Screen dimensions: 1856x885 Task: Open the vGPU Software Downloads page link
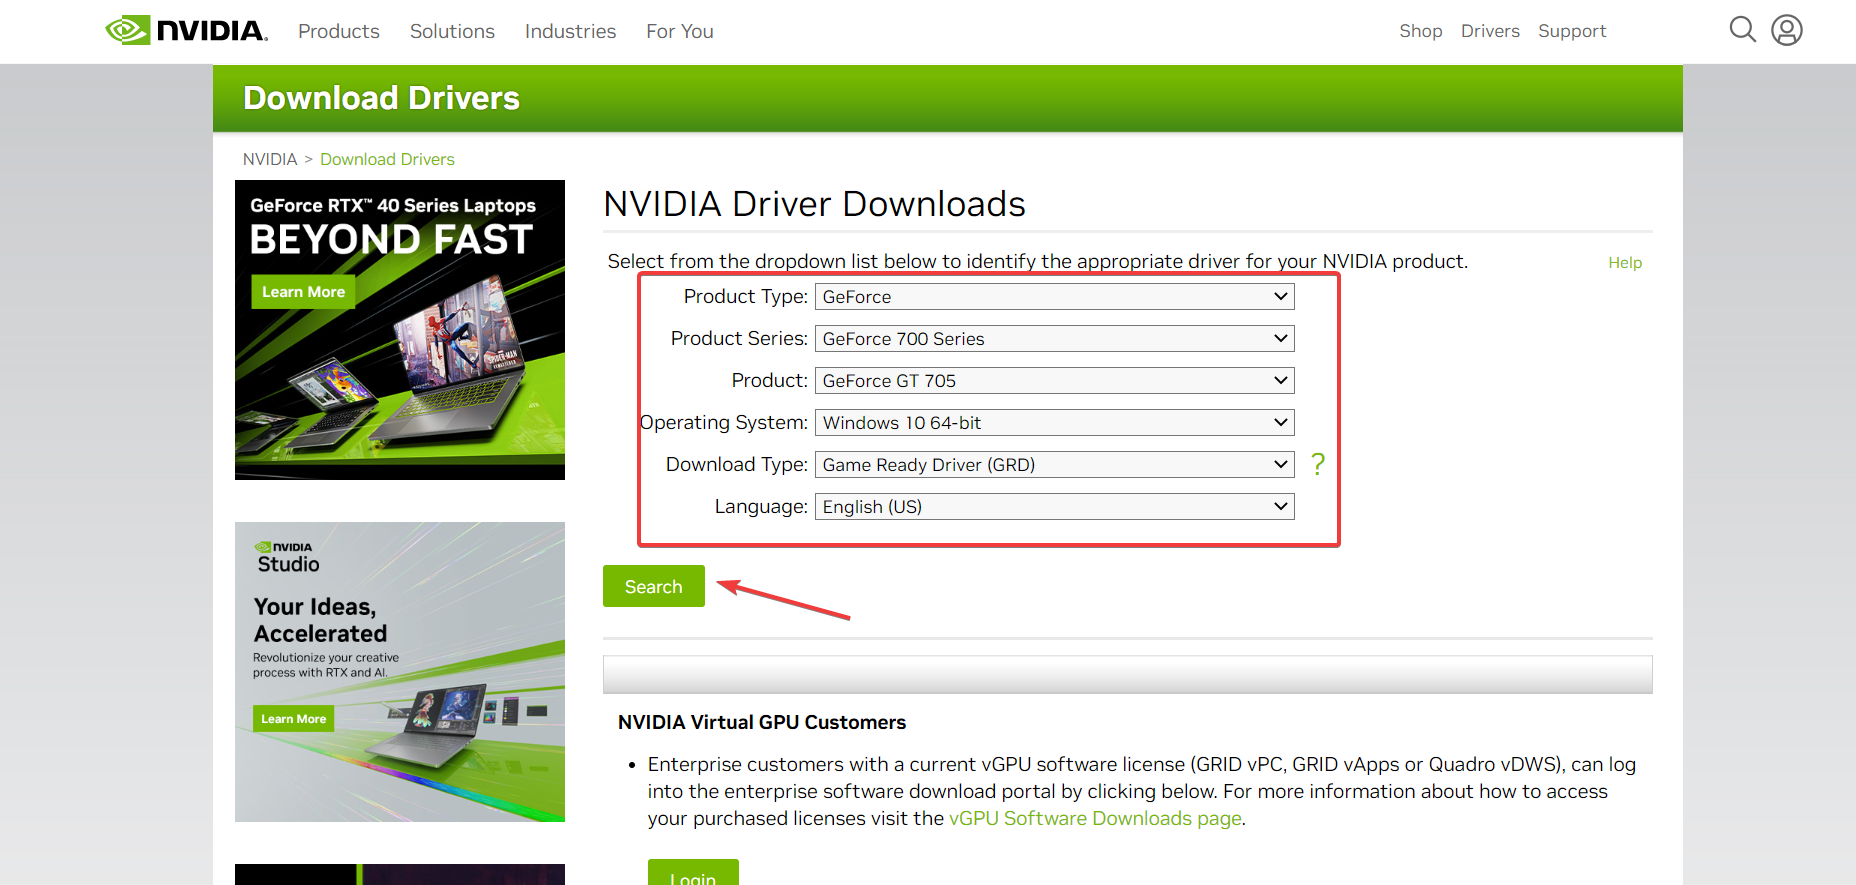1095,818
